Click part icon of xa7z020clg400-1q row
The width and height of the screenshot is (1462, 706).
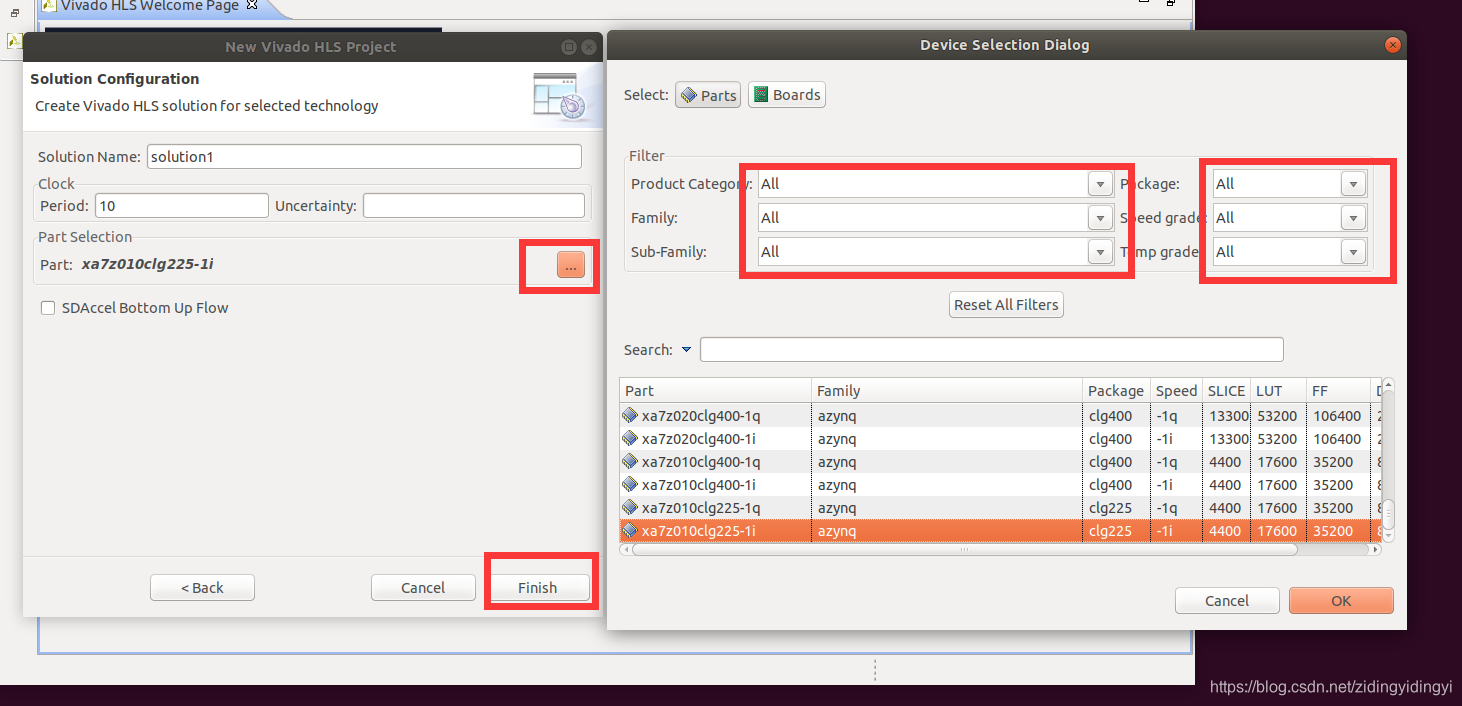(630, 415)
